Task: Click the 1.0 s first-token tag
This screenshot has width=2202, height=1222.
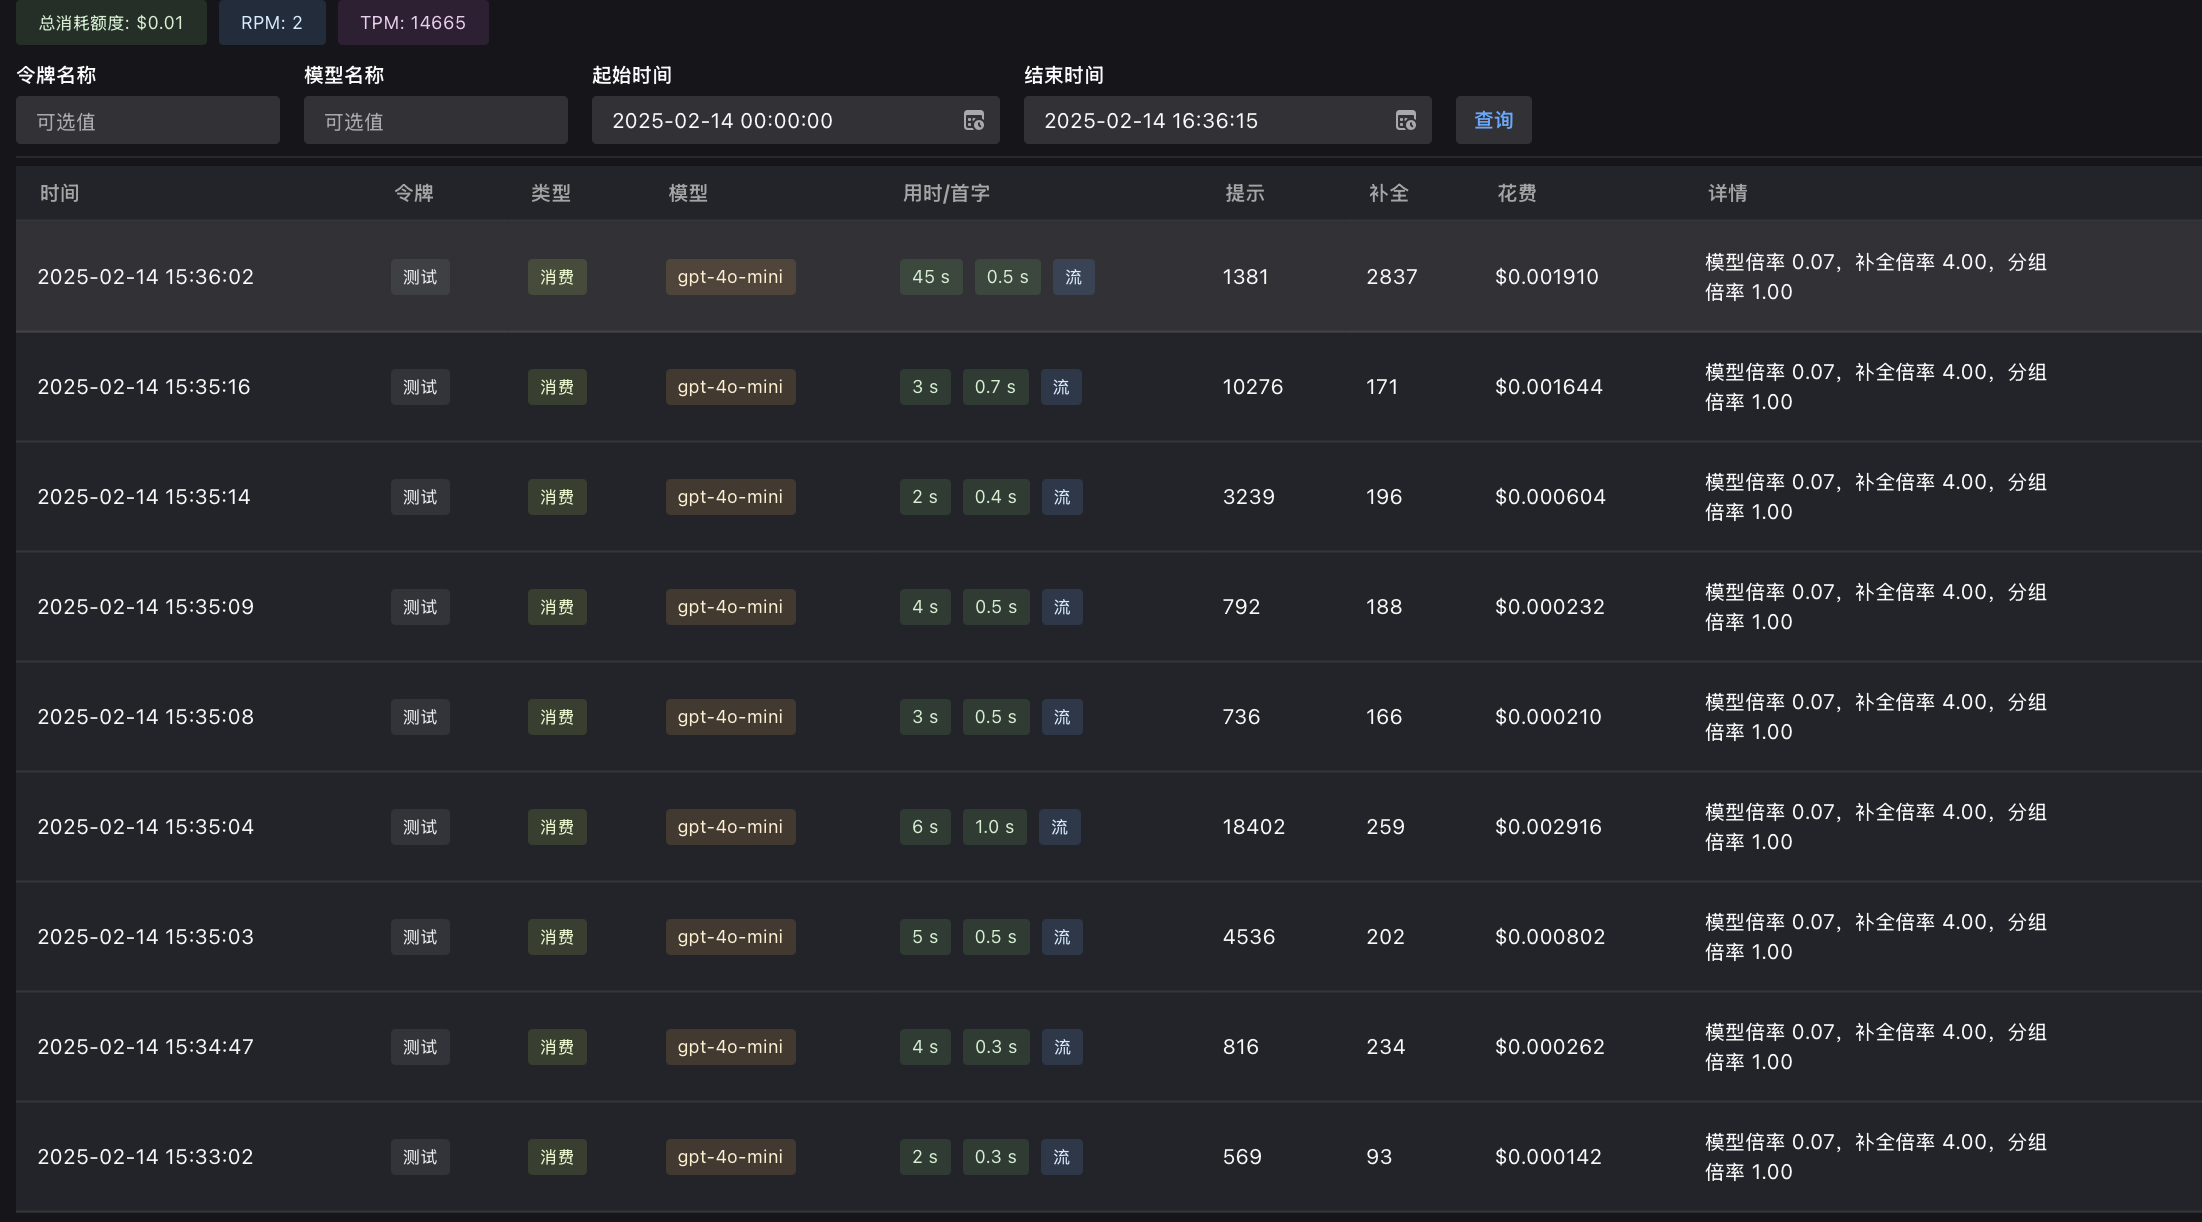Action: [995, 827]
